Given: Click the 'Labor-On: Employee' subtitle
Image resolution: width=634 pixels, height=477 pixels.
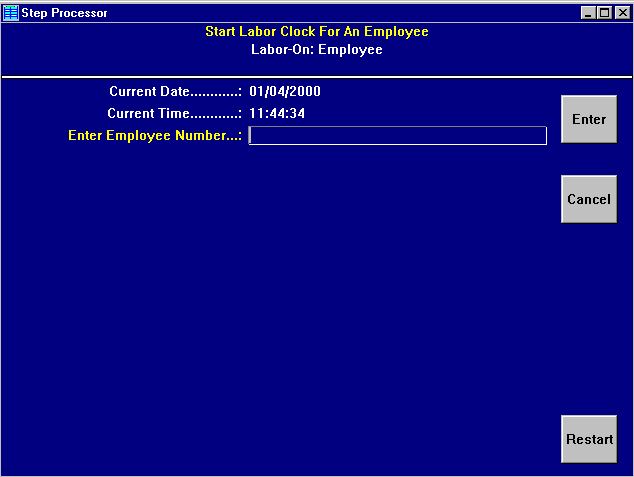Looking at the screenshot, I should (317, 49).
